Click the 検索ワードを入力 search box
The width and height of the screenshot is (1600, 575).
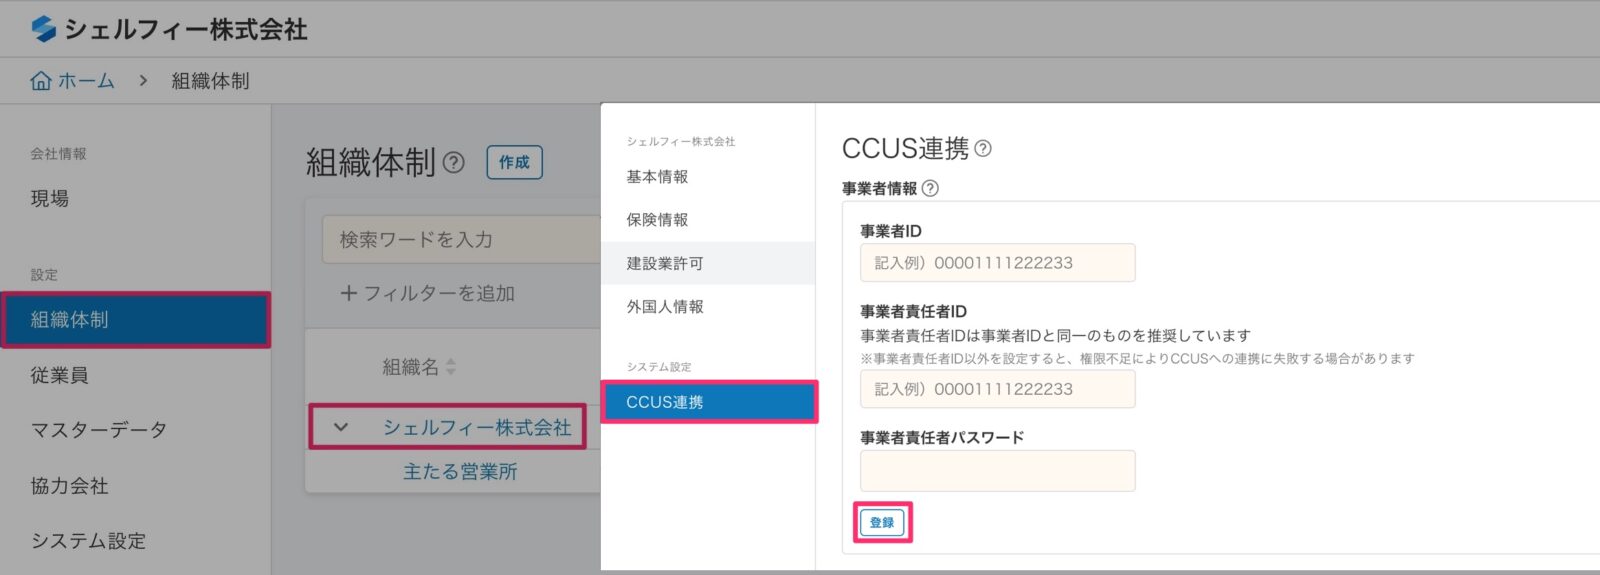point(460,240)
